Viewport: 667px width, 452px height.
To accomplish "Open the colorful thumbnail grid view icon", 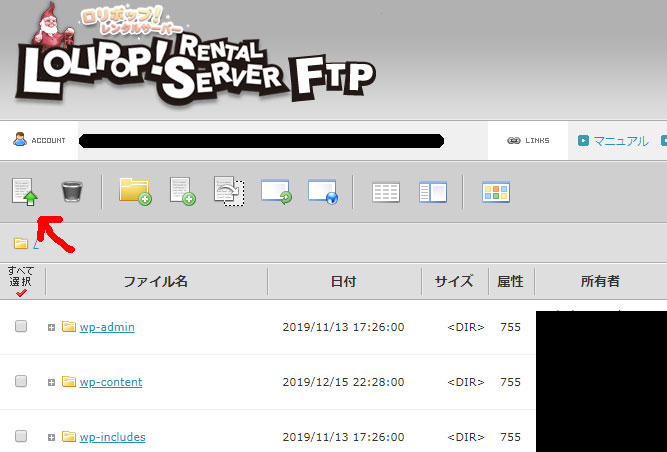I will (496, 192).
